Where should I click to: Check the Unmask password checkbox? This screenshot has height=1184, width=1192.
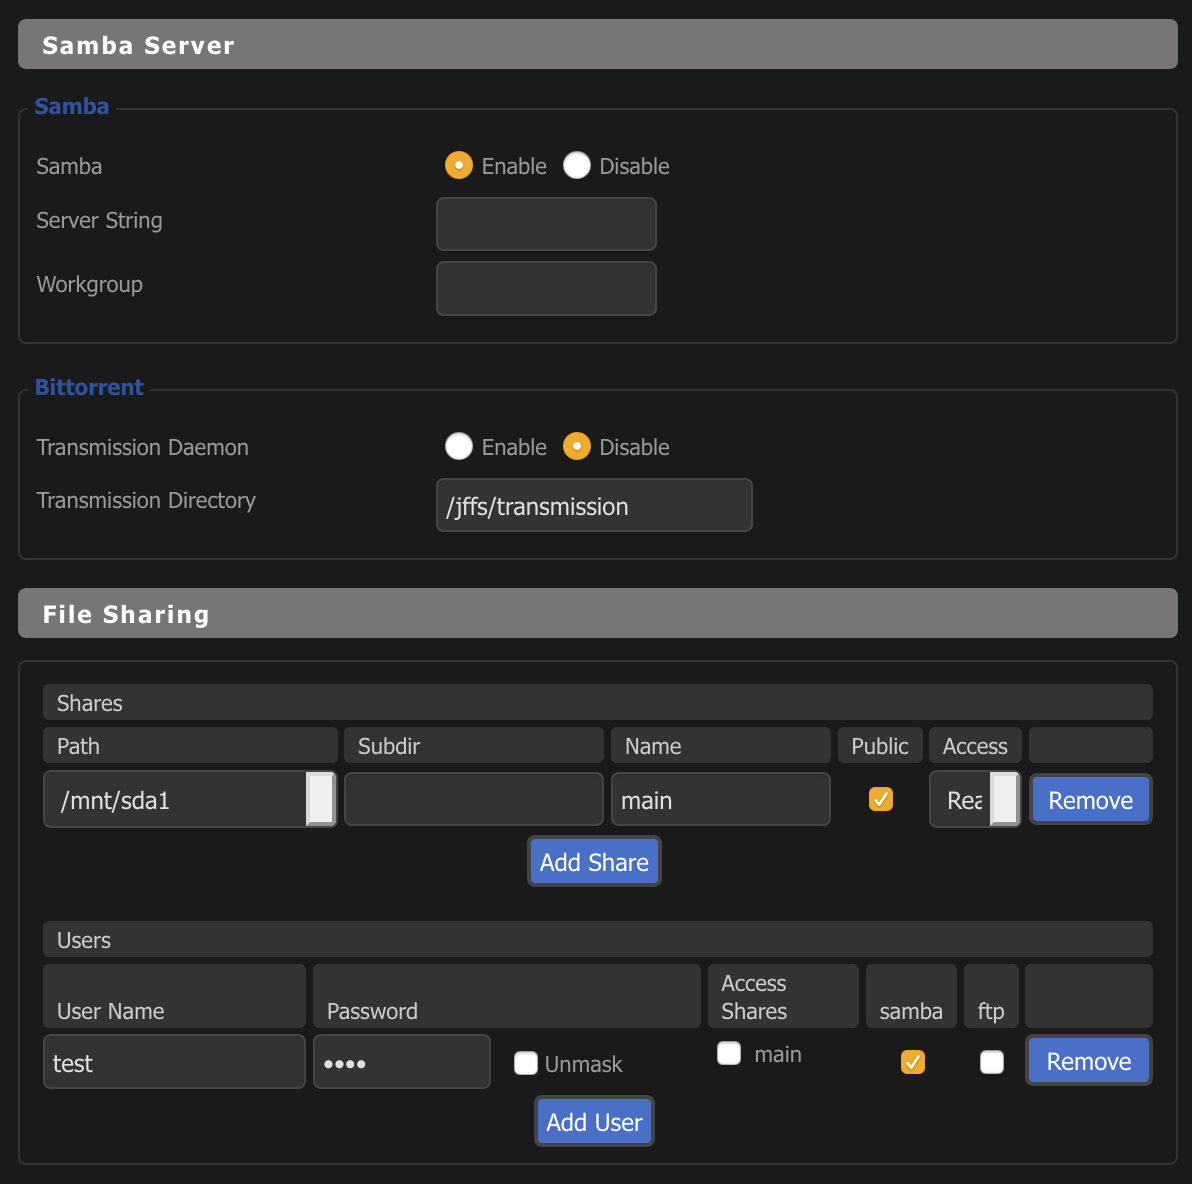(x=526, y=1063)
